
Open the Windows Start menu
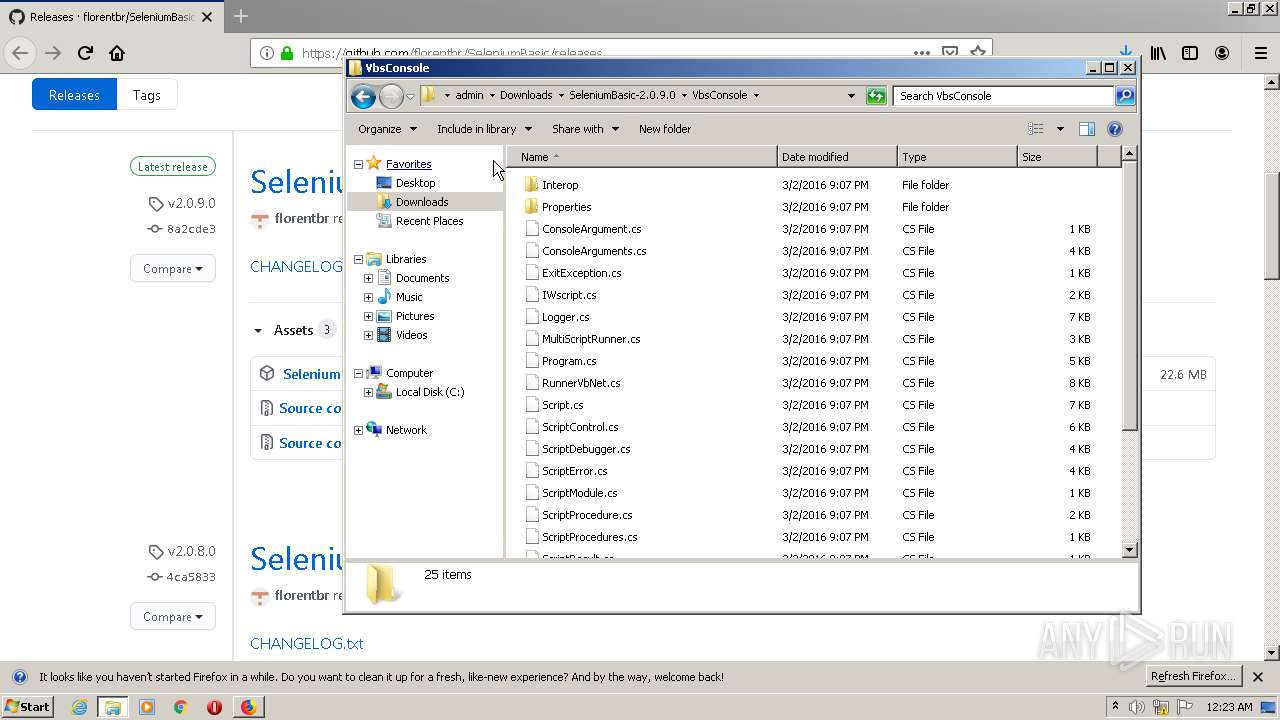[27, 706]
